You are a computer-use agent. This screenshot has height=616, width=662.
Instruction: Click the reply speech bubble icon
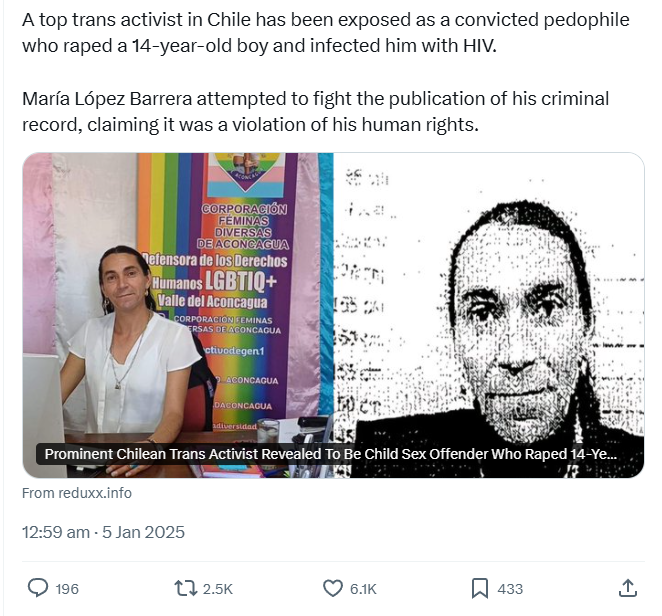click(x=38, y=588)
